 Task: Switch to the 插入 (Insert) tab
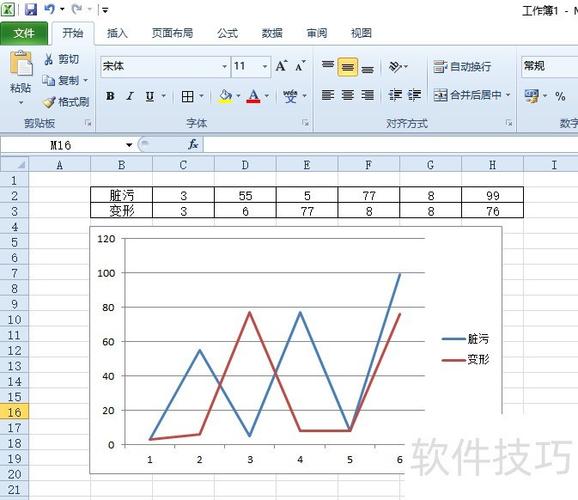coord(117,34)
